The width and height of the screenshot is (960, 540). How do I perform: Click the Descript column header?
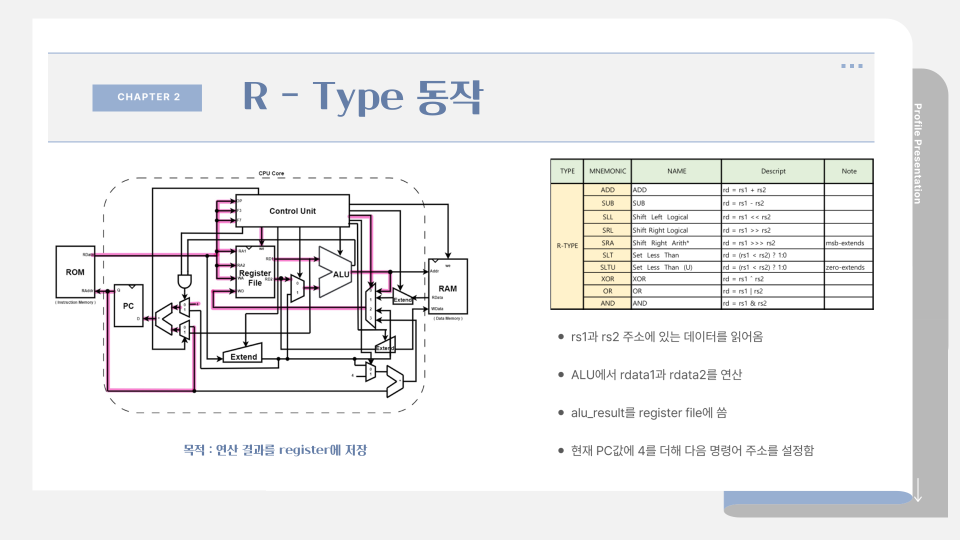coord(773,171)
